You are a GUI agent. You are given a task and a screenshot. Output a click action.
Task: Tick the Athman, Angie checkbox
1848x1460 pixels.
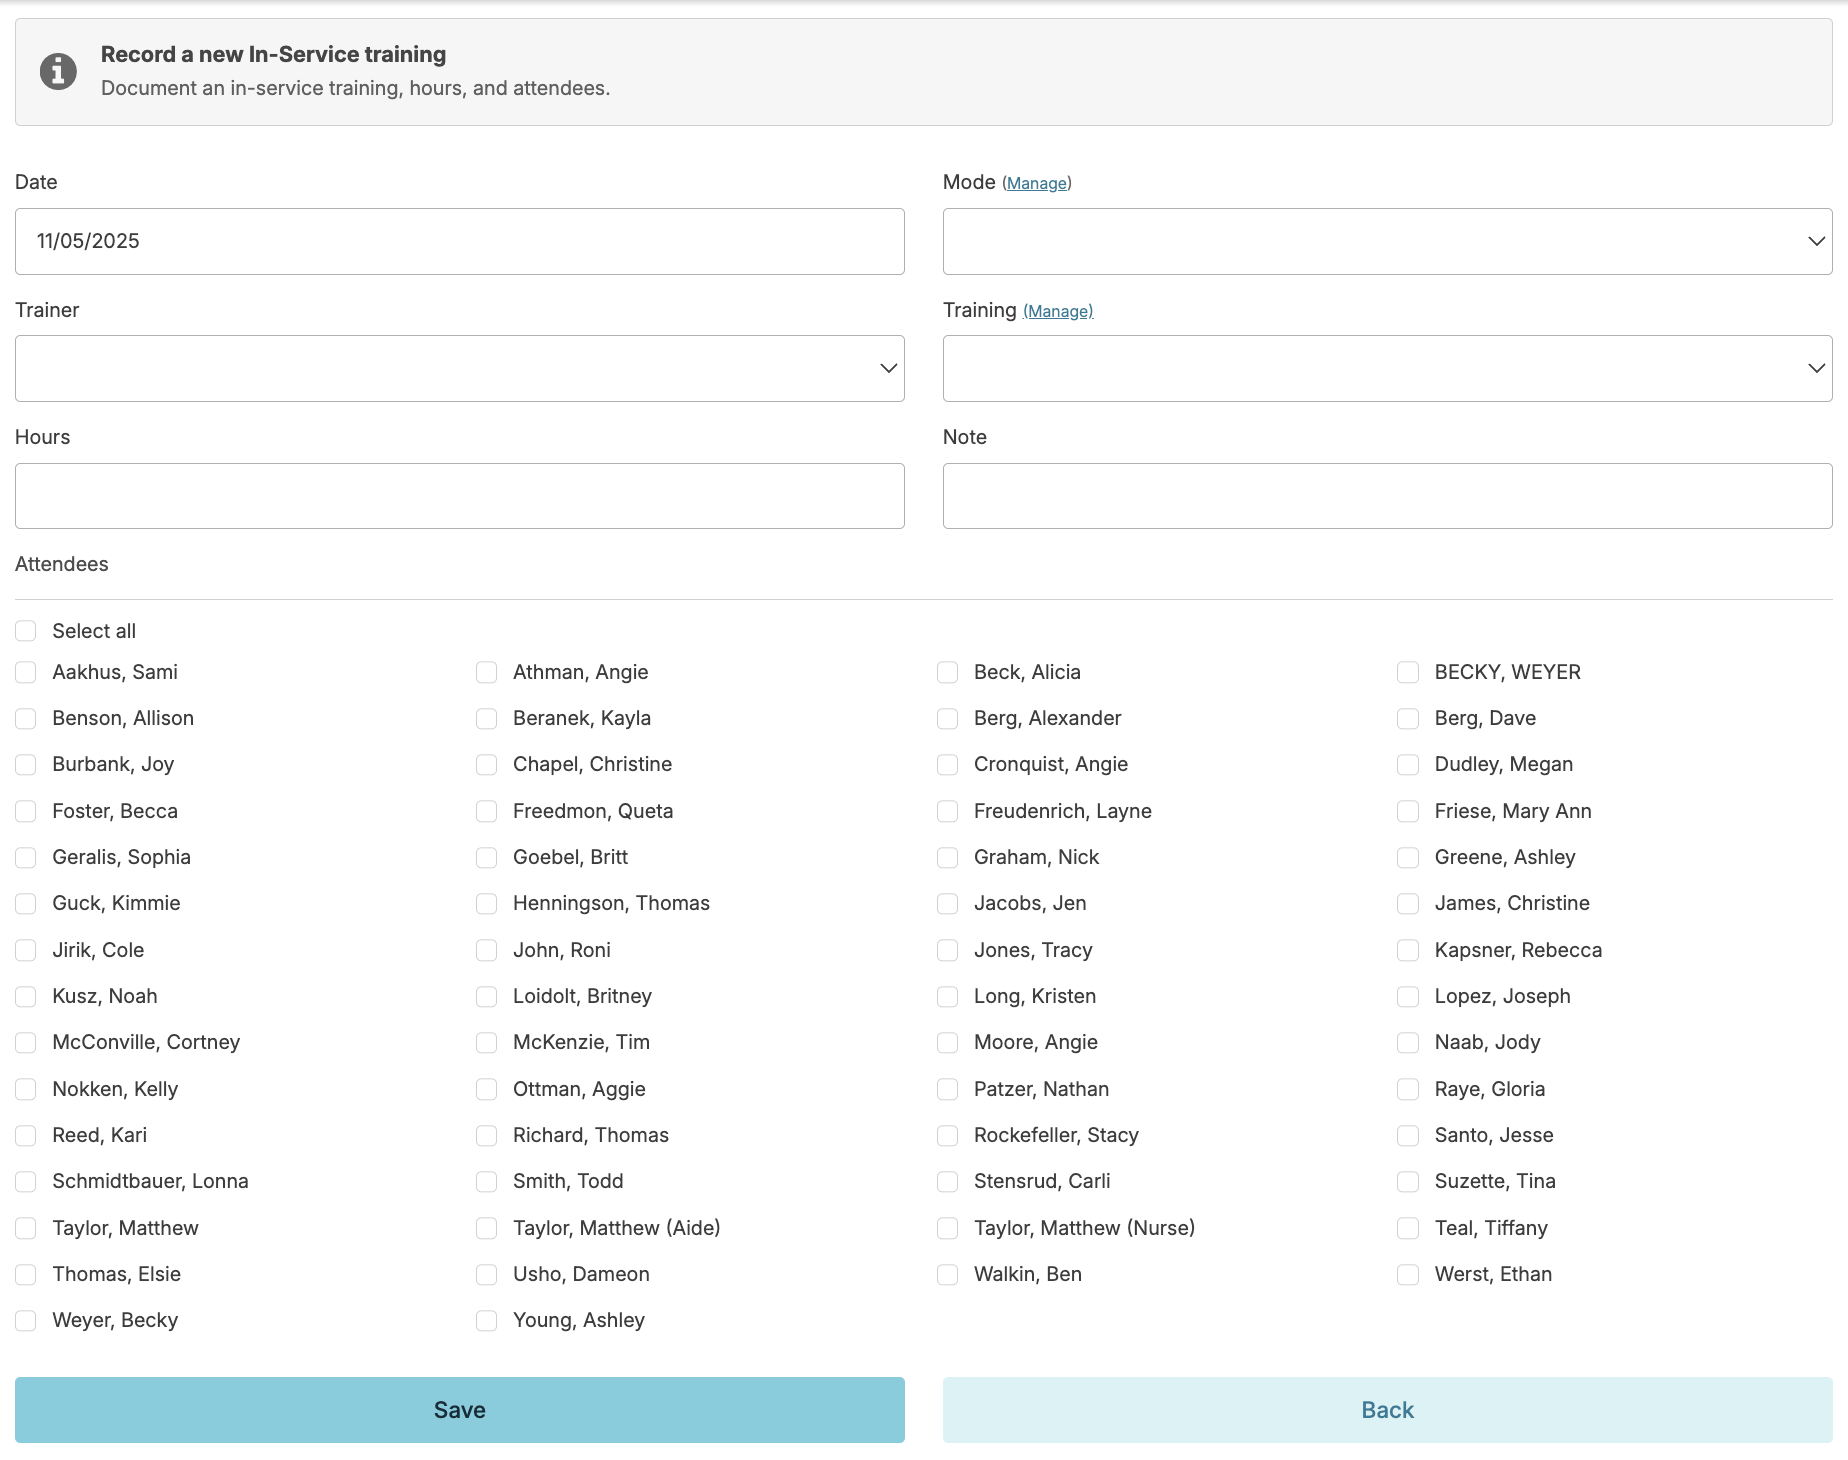487,672
